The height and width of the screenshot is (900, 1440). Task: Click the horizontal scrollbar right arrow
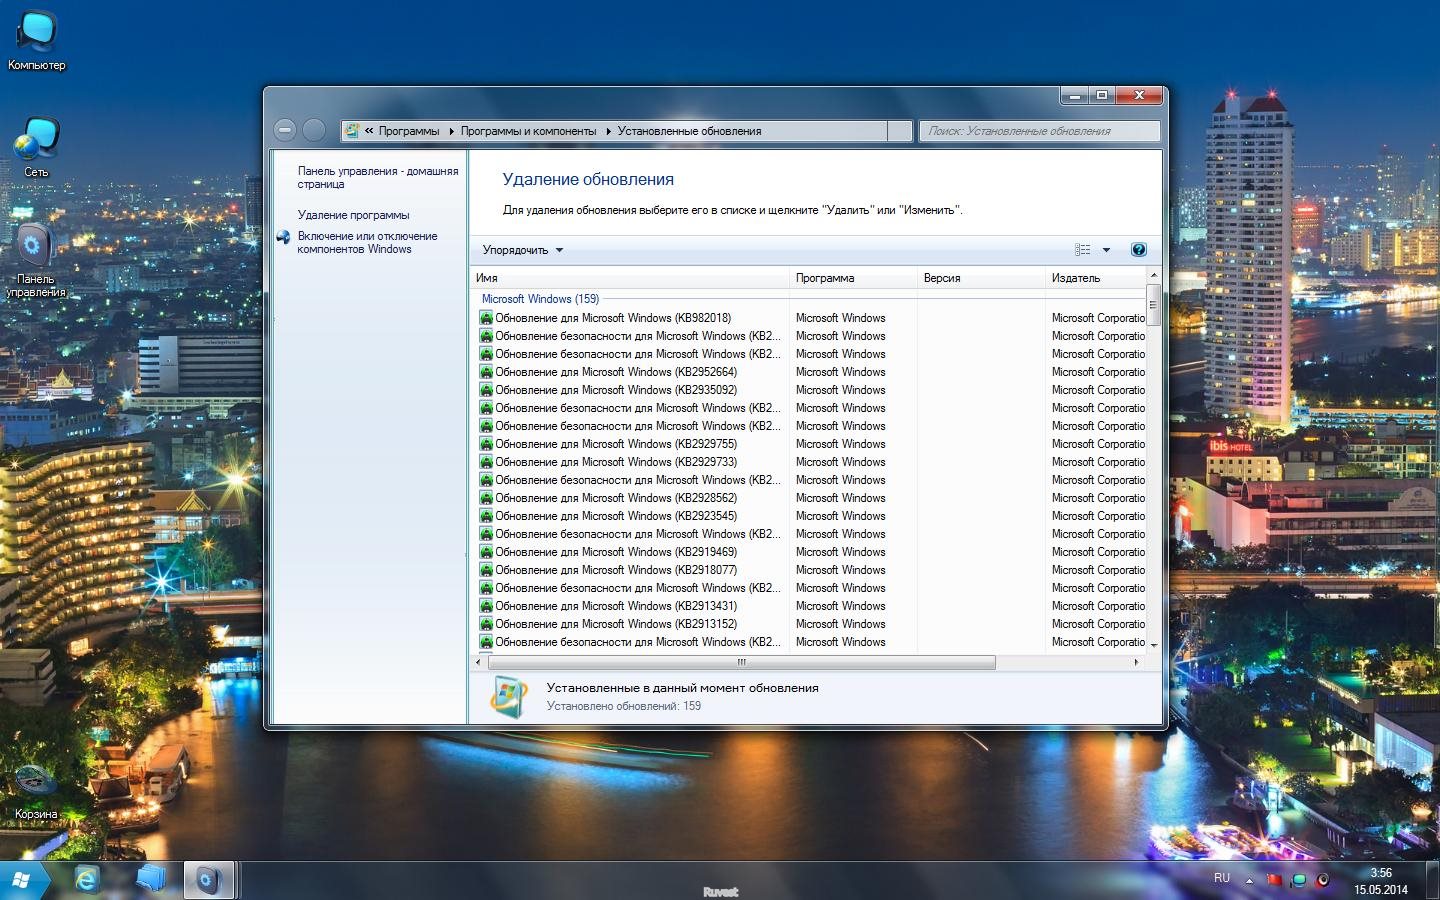1136,662
